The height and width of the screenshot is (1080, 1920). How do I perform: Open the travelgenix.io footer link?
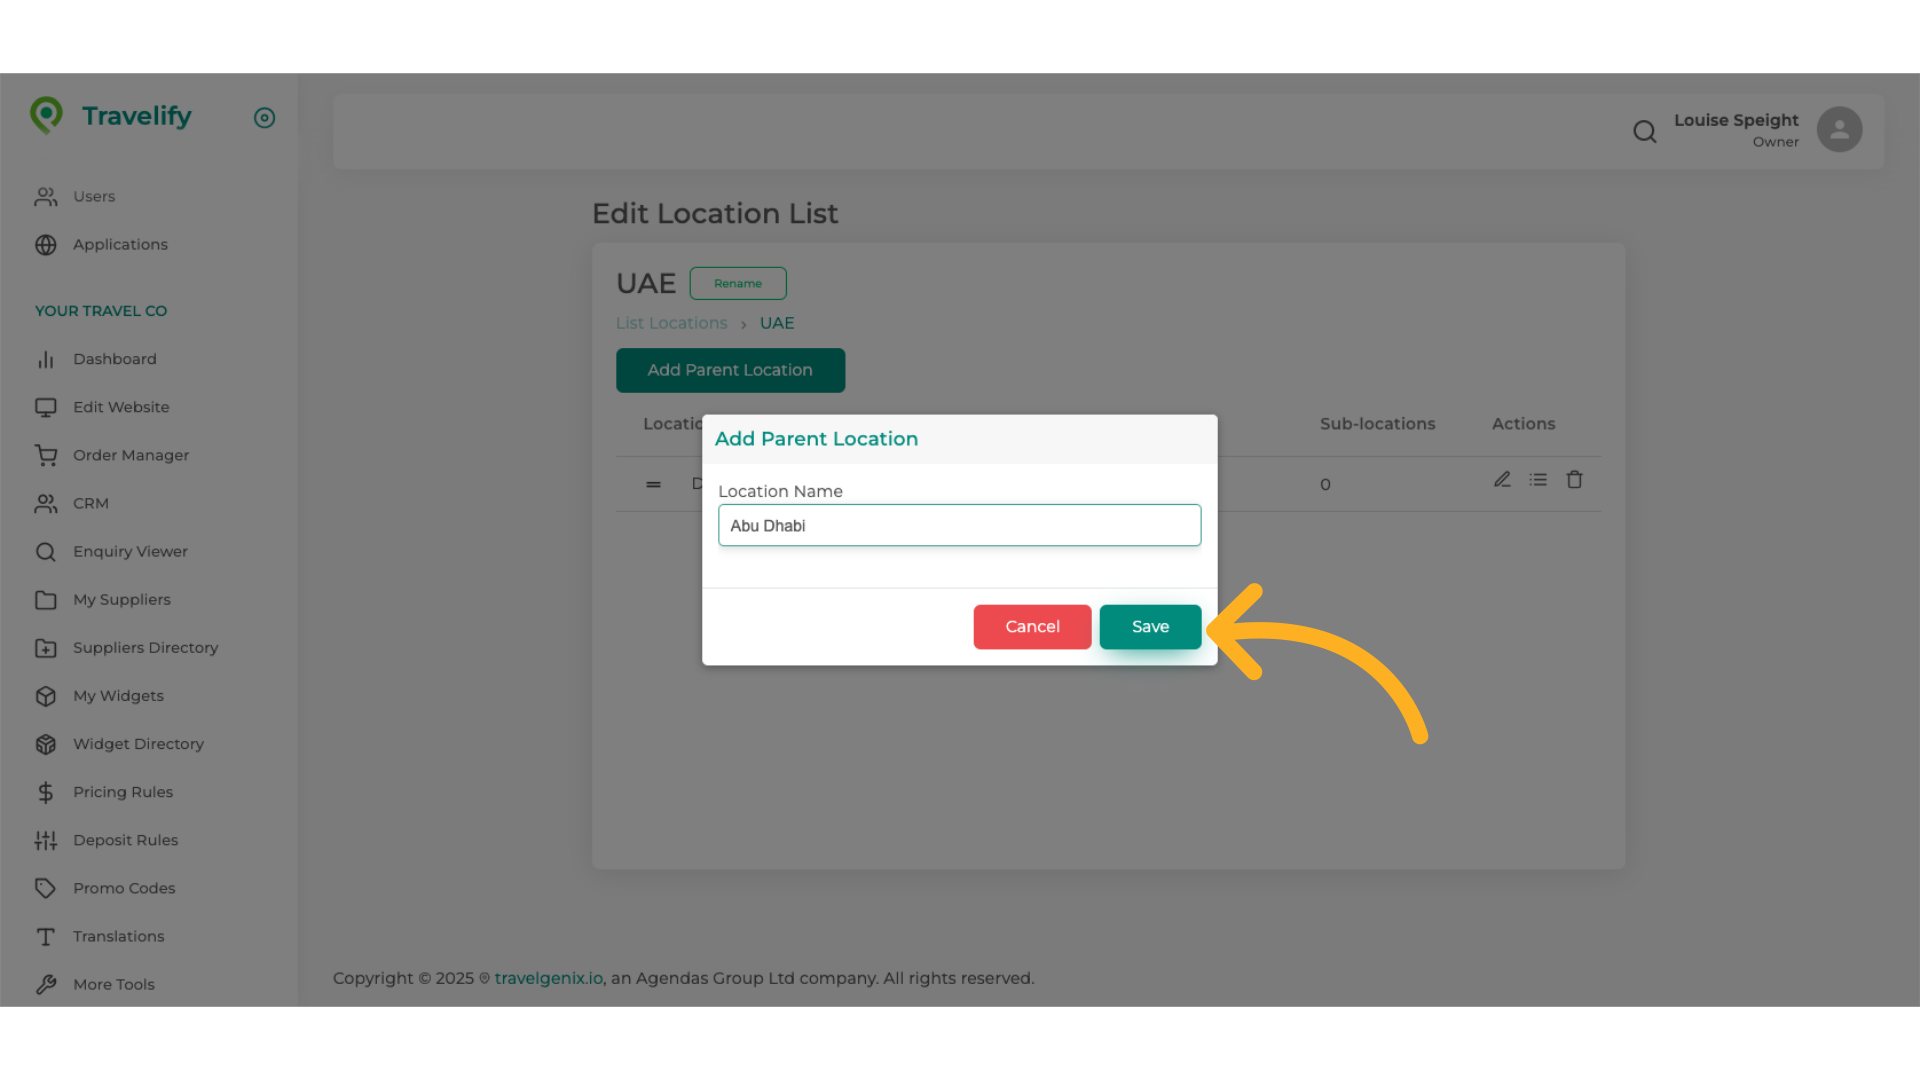pyautogui.click(x=548, y=978)
